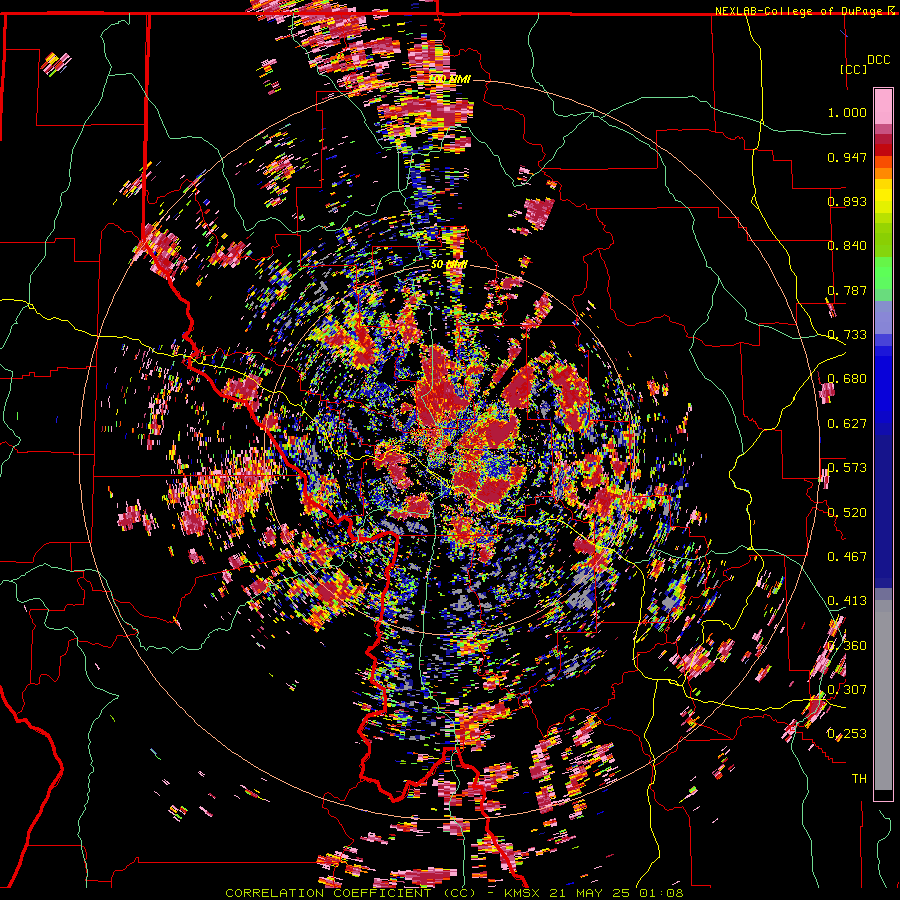Viewport: 900px width, 900px height.
Task: Select the 0.680 legend value
Action: point(847,379)
